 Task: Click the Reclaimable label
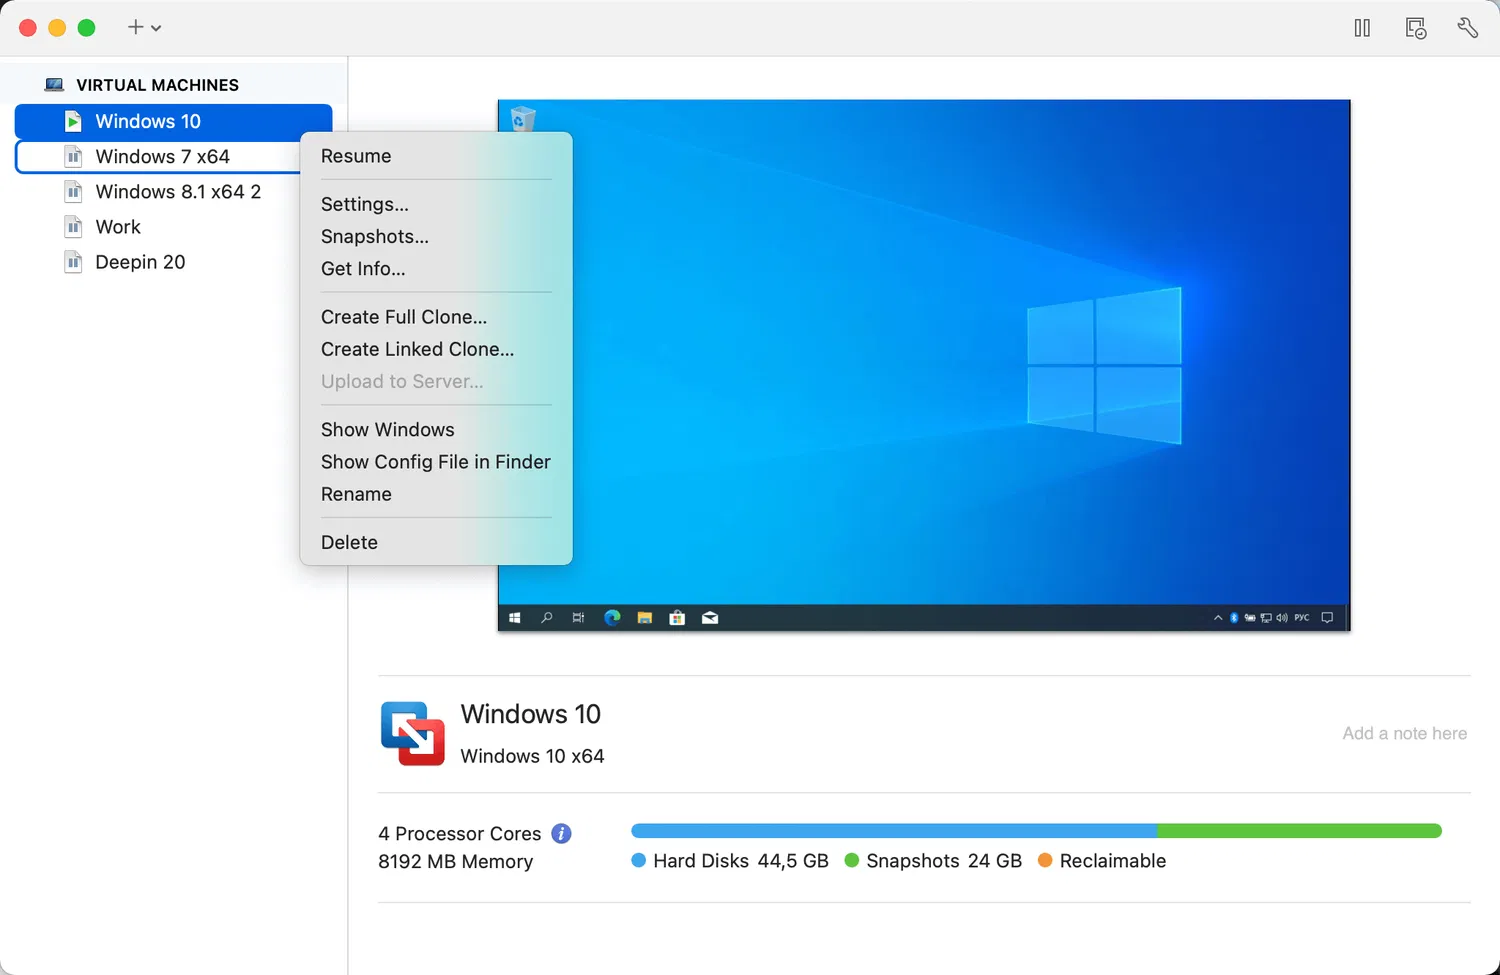tap(1113, 861)
